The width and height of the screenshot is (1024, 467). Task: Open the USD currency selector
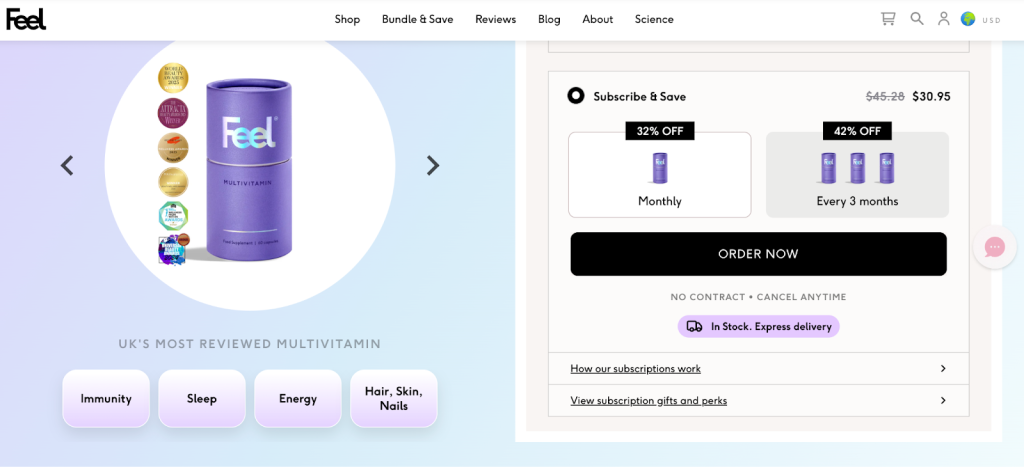(991, 20)
